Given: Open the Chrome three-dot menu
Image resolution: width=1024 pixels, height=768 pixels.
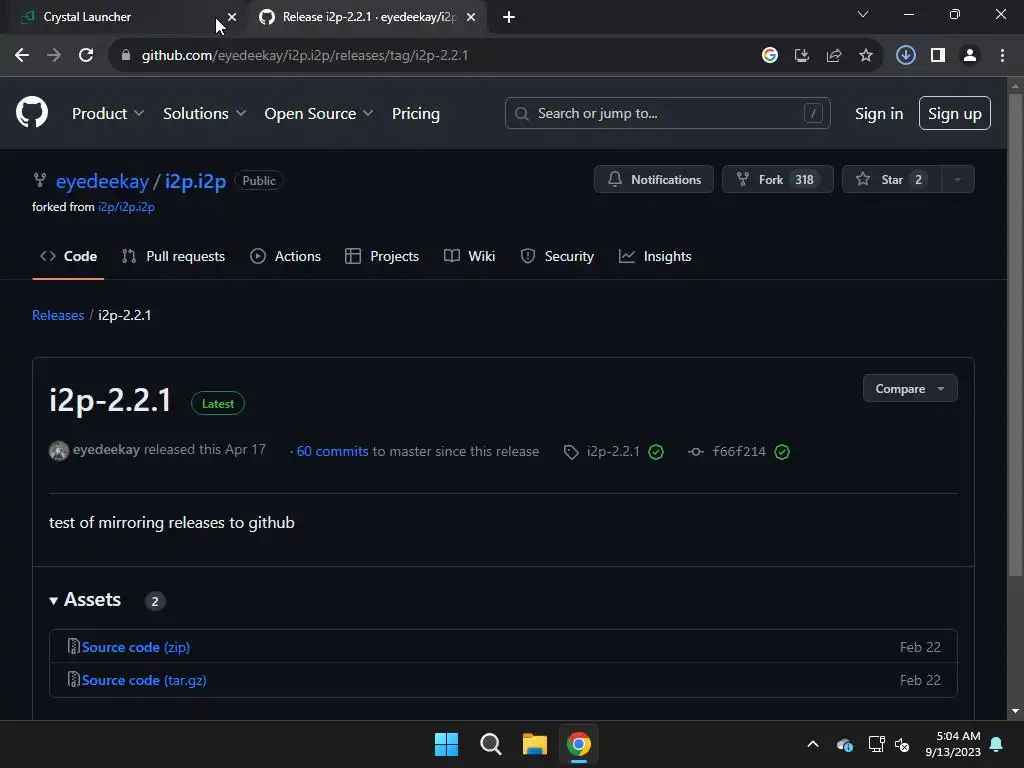Looking at the screenshot, I should click(1002, 56).
